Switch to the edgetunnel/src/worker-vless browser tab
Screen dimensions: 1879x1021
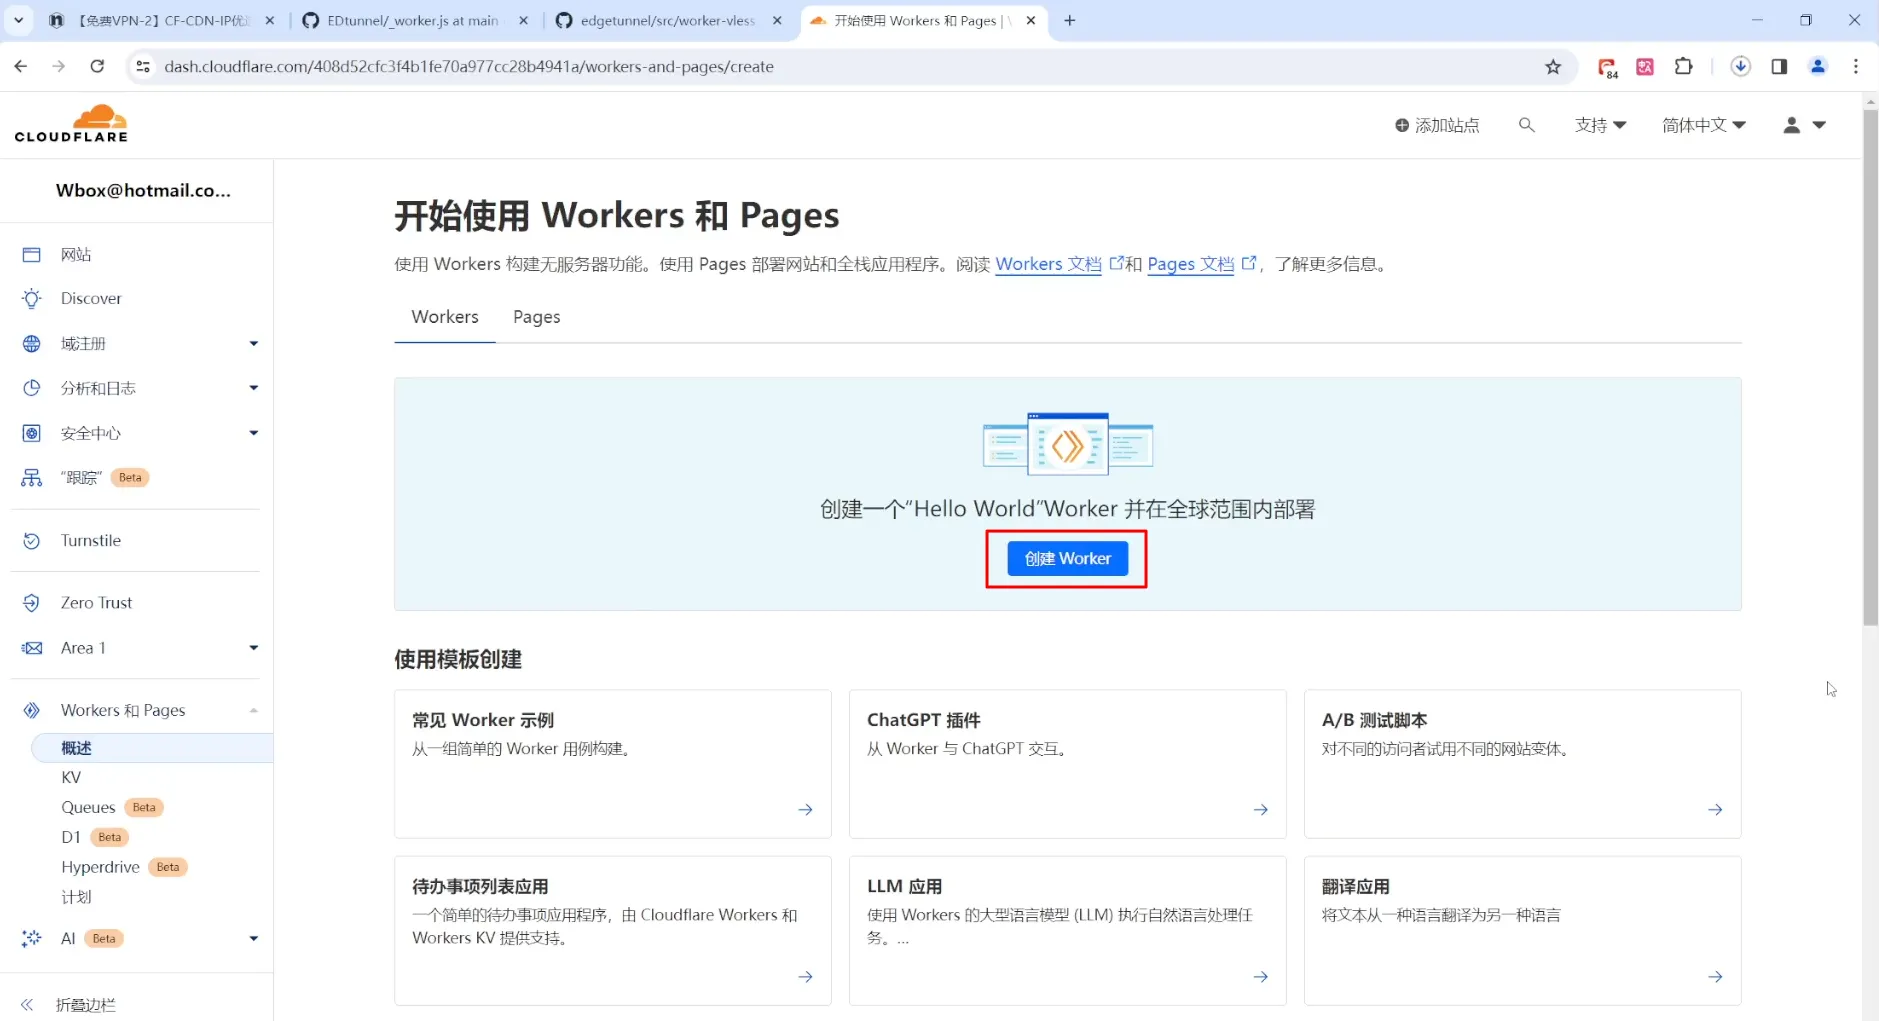668,20
